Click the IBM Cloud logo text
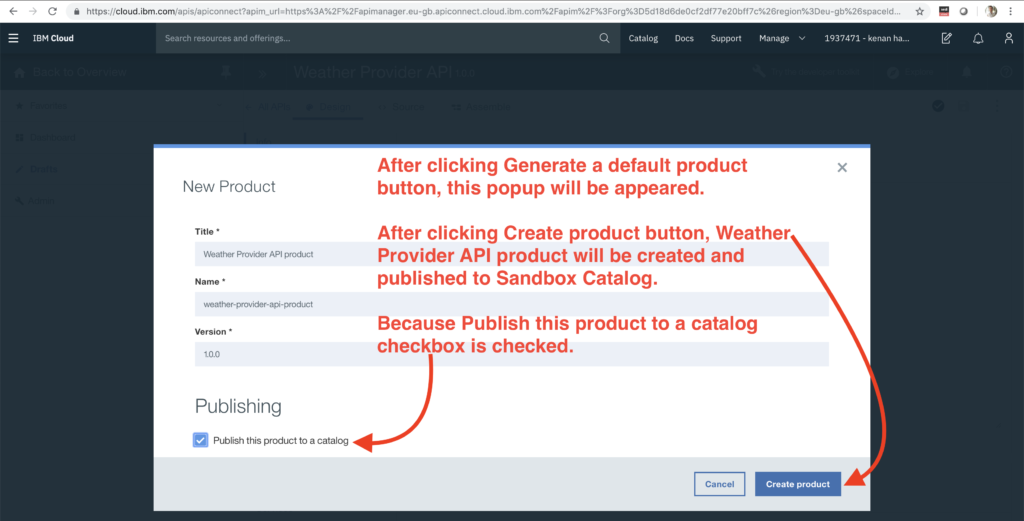This screenshot has height=521, width=1024. (x=53, y=39)
